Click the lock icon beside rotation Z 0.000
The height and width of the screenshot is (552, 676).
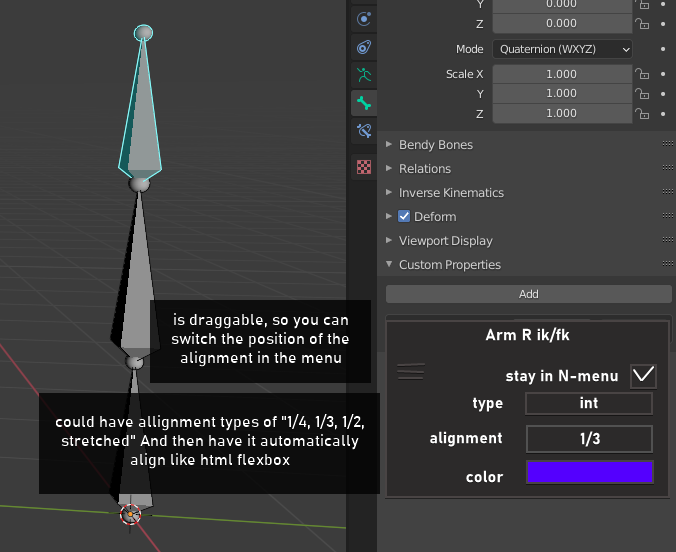point(642,23)
